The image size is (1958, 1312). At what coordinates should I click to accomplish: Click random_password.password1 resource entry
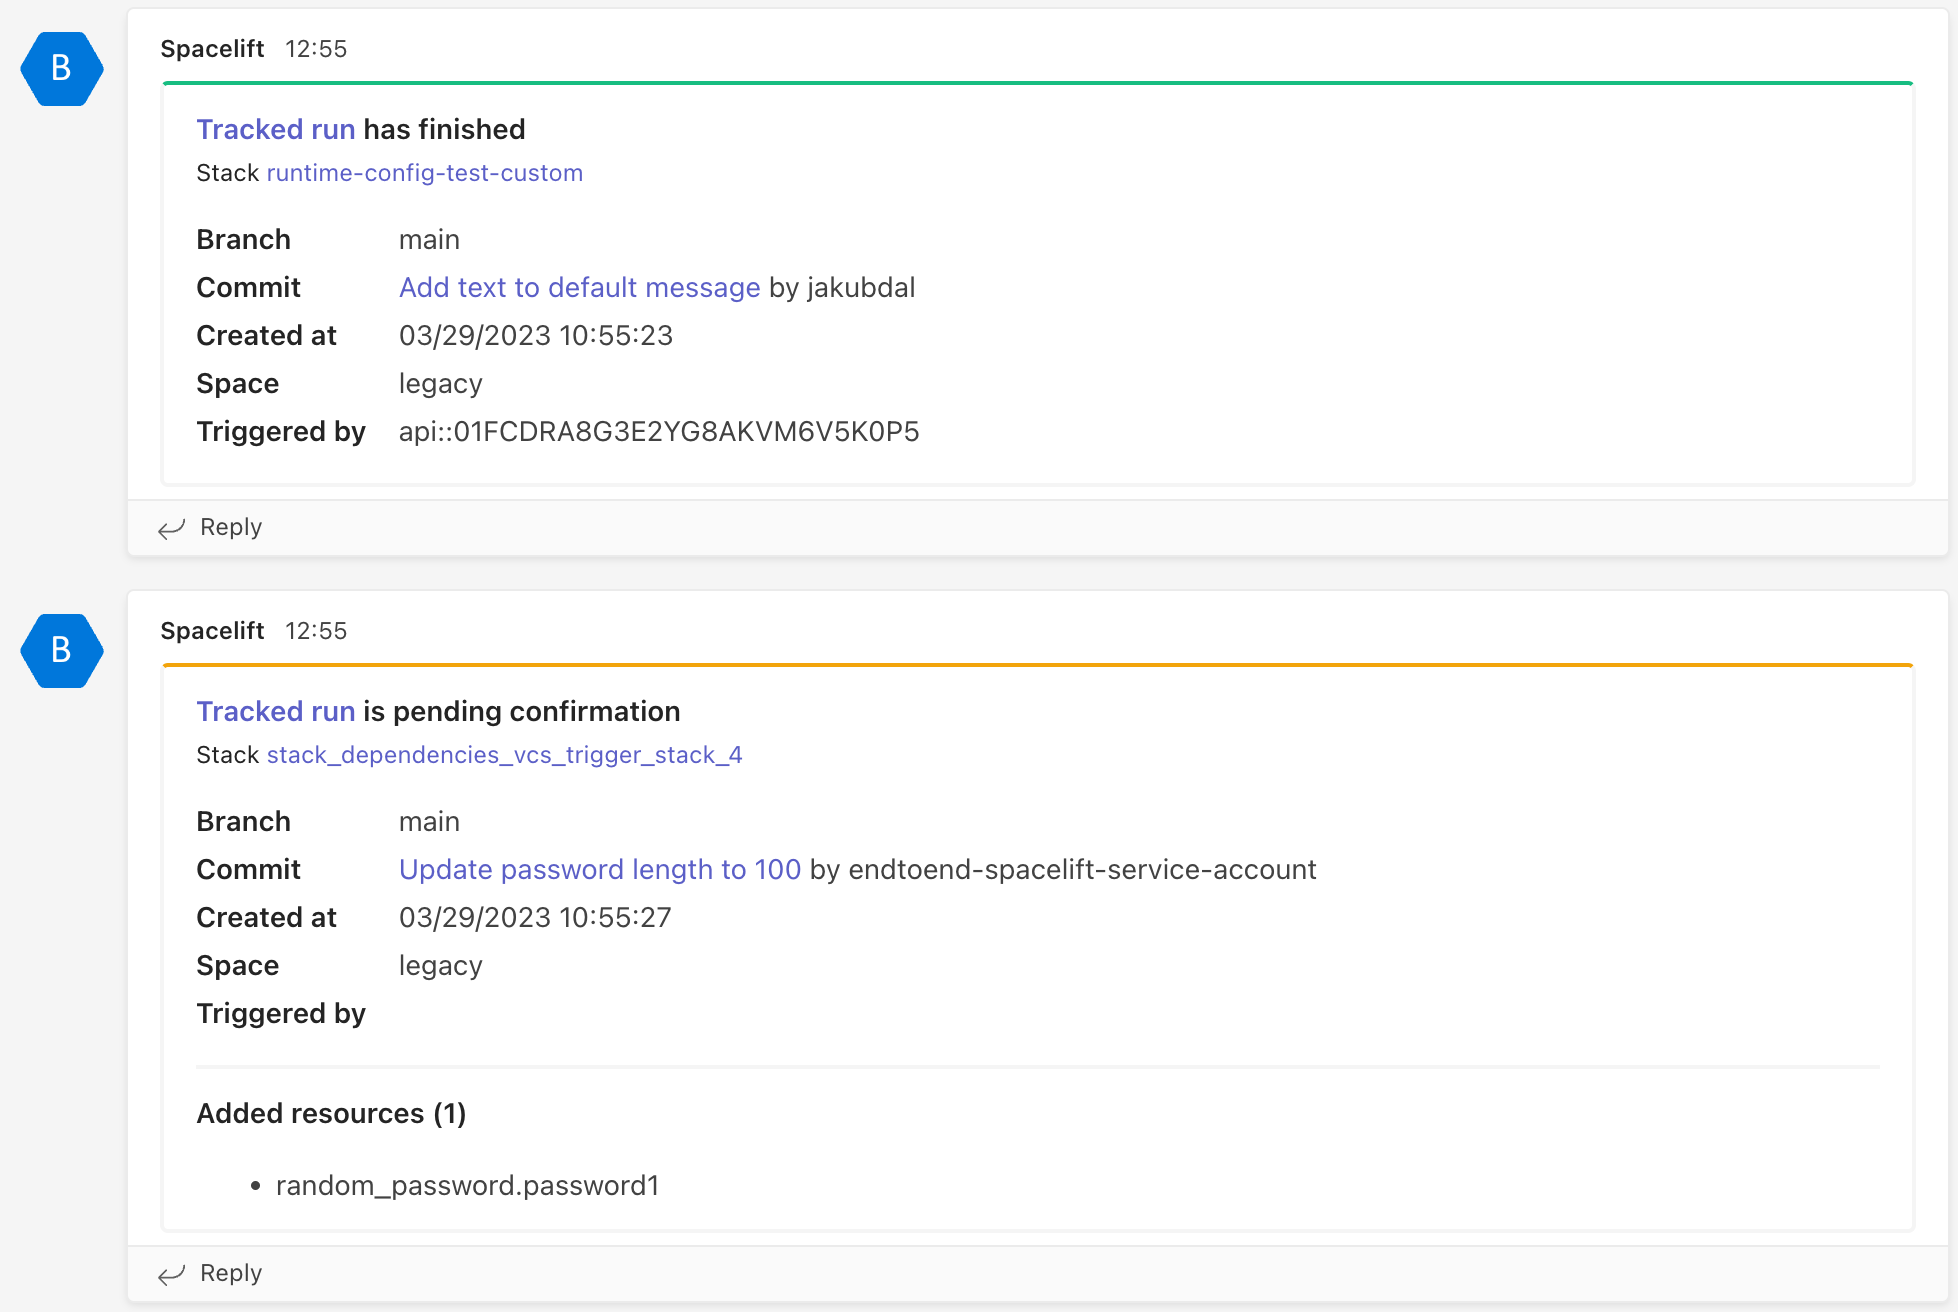pos(467,1186)
